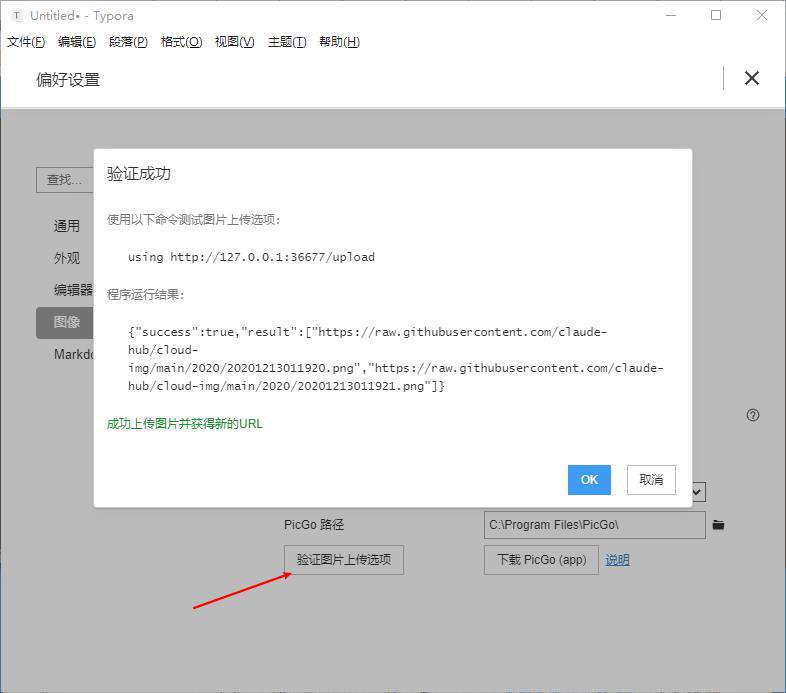The height and width of the screenshot is (693, 786).
Task: Click the 偏好设置 heading
Action: (68, 80)
